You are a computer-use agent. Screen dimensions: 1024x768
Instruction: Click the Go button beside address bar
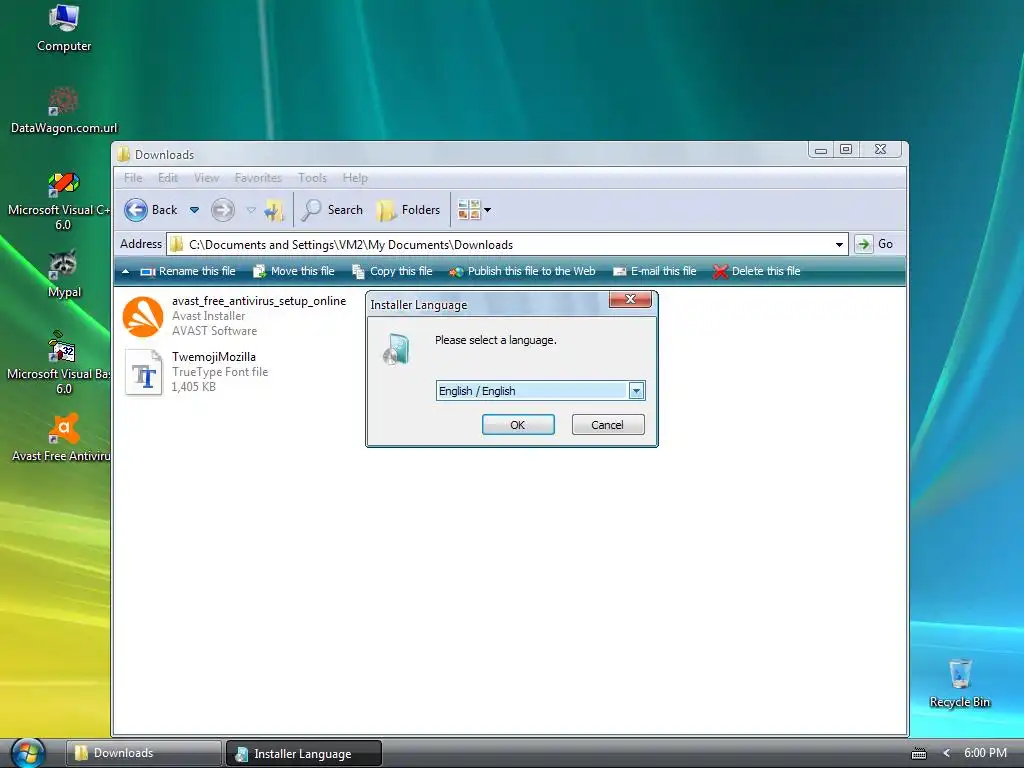click(874, 244)
